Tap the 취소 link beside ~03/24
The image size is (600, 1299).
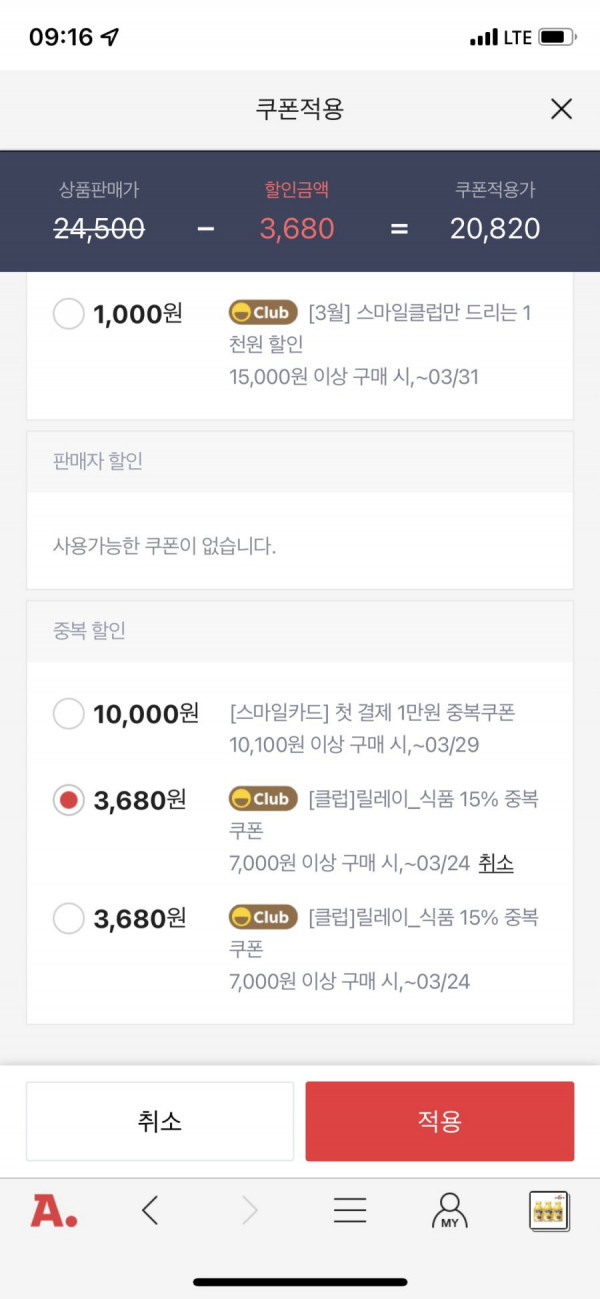tap(496, 863)
